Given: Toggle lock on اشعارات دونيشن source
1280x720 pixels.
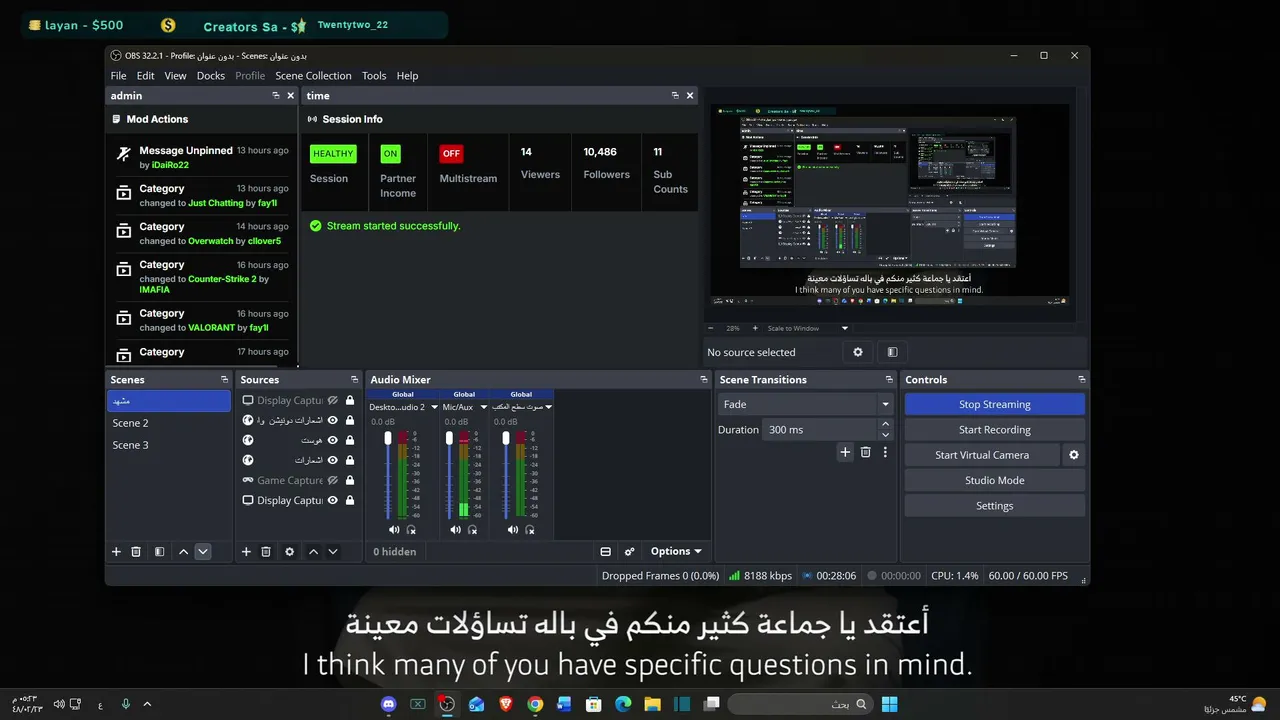Looking at the screenshot, I should [x=350, y=420].
